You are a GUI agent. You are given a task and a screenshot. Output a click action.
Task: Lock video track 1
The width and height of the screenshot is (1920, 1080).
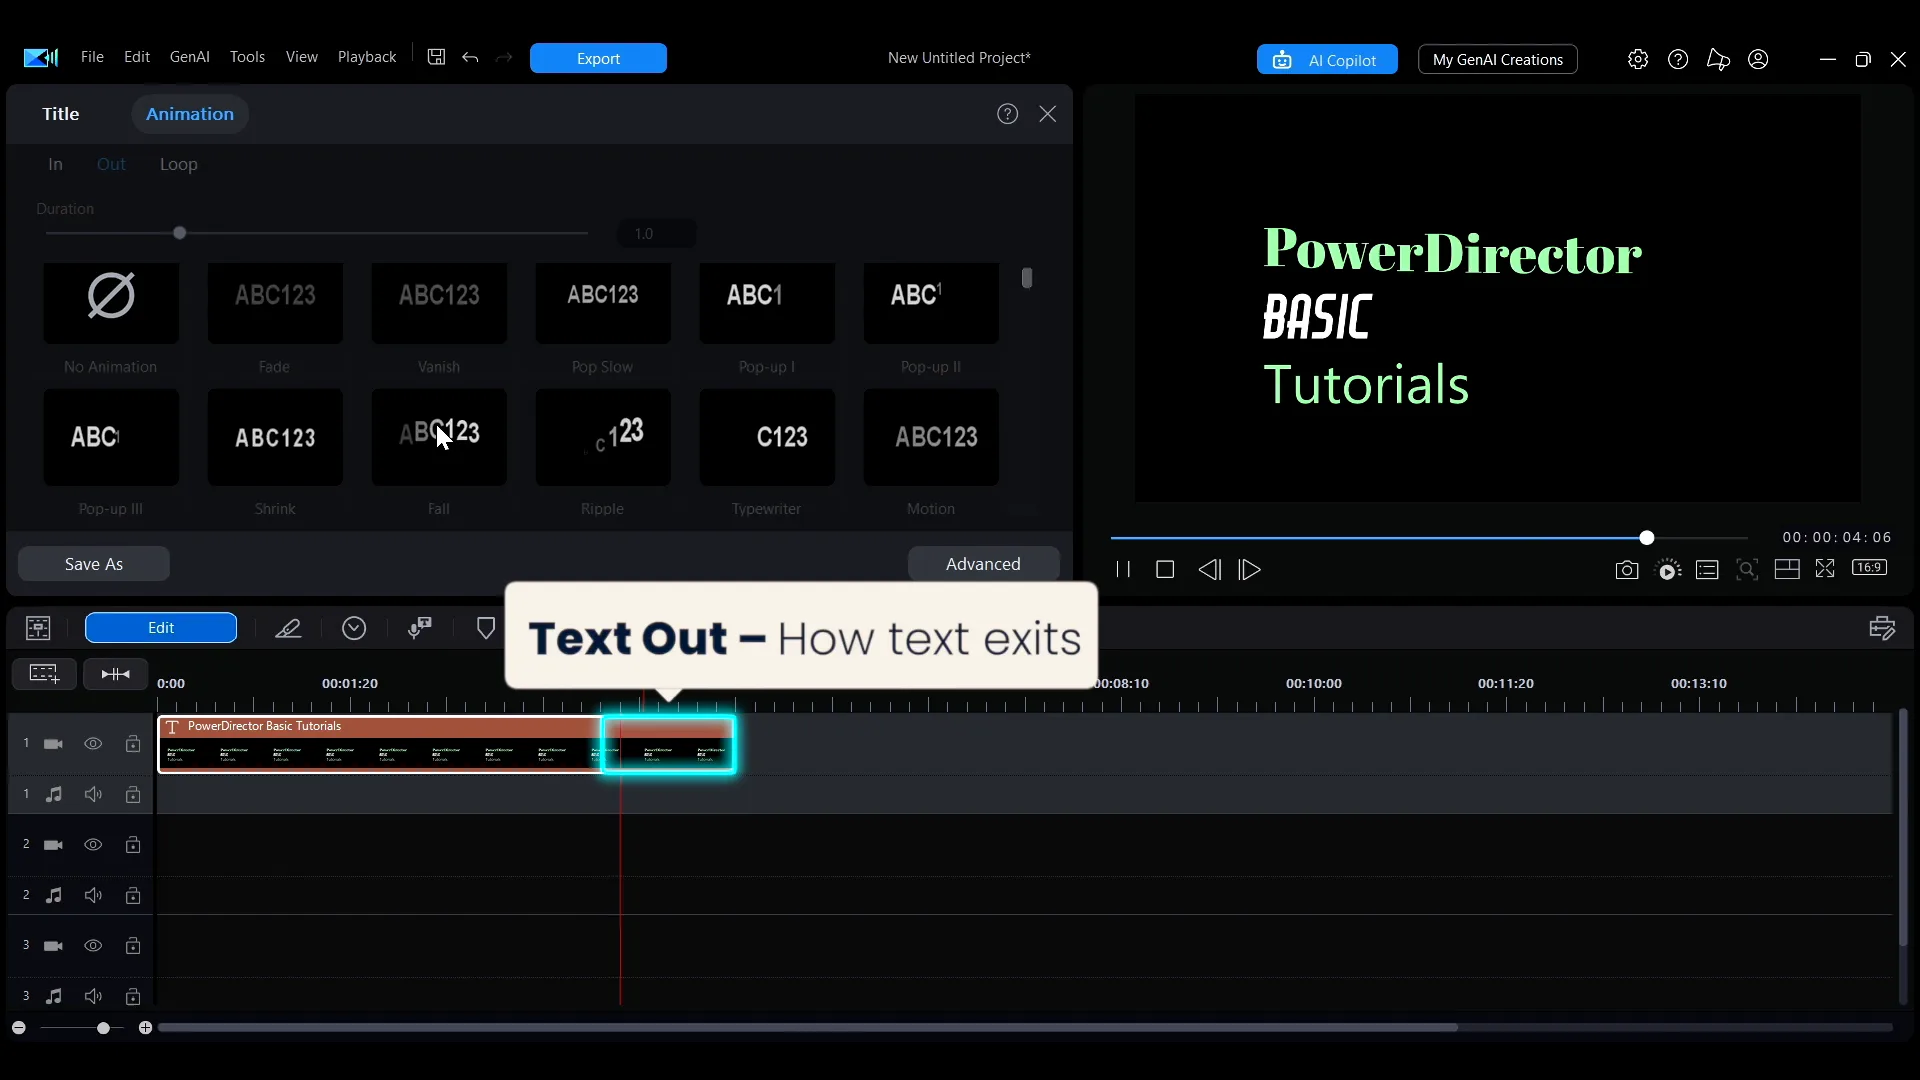point(133,744)
